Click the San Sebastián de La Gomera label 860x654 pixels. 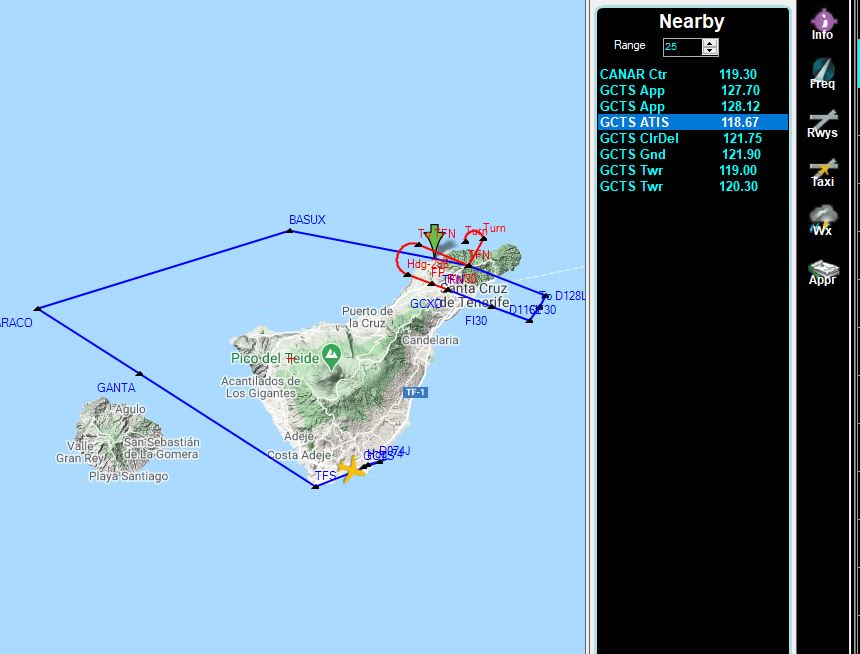(x=162, y=448)
